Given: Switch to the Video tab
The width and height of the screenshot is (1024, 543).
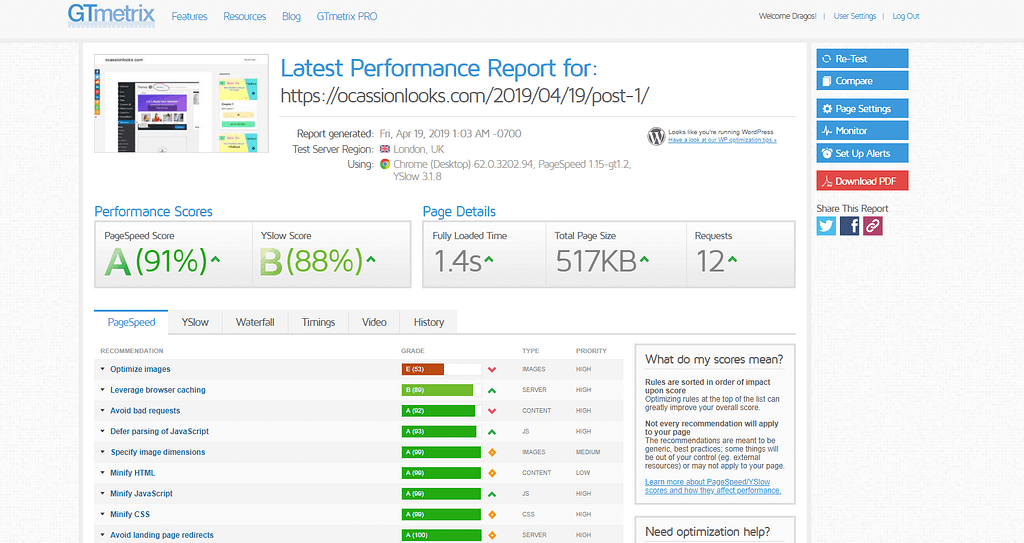Looking at the screenshot, I should pyautogui.click(x=374, y=322).
